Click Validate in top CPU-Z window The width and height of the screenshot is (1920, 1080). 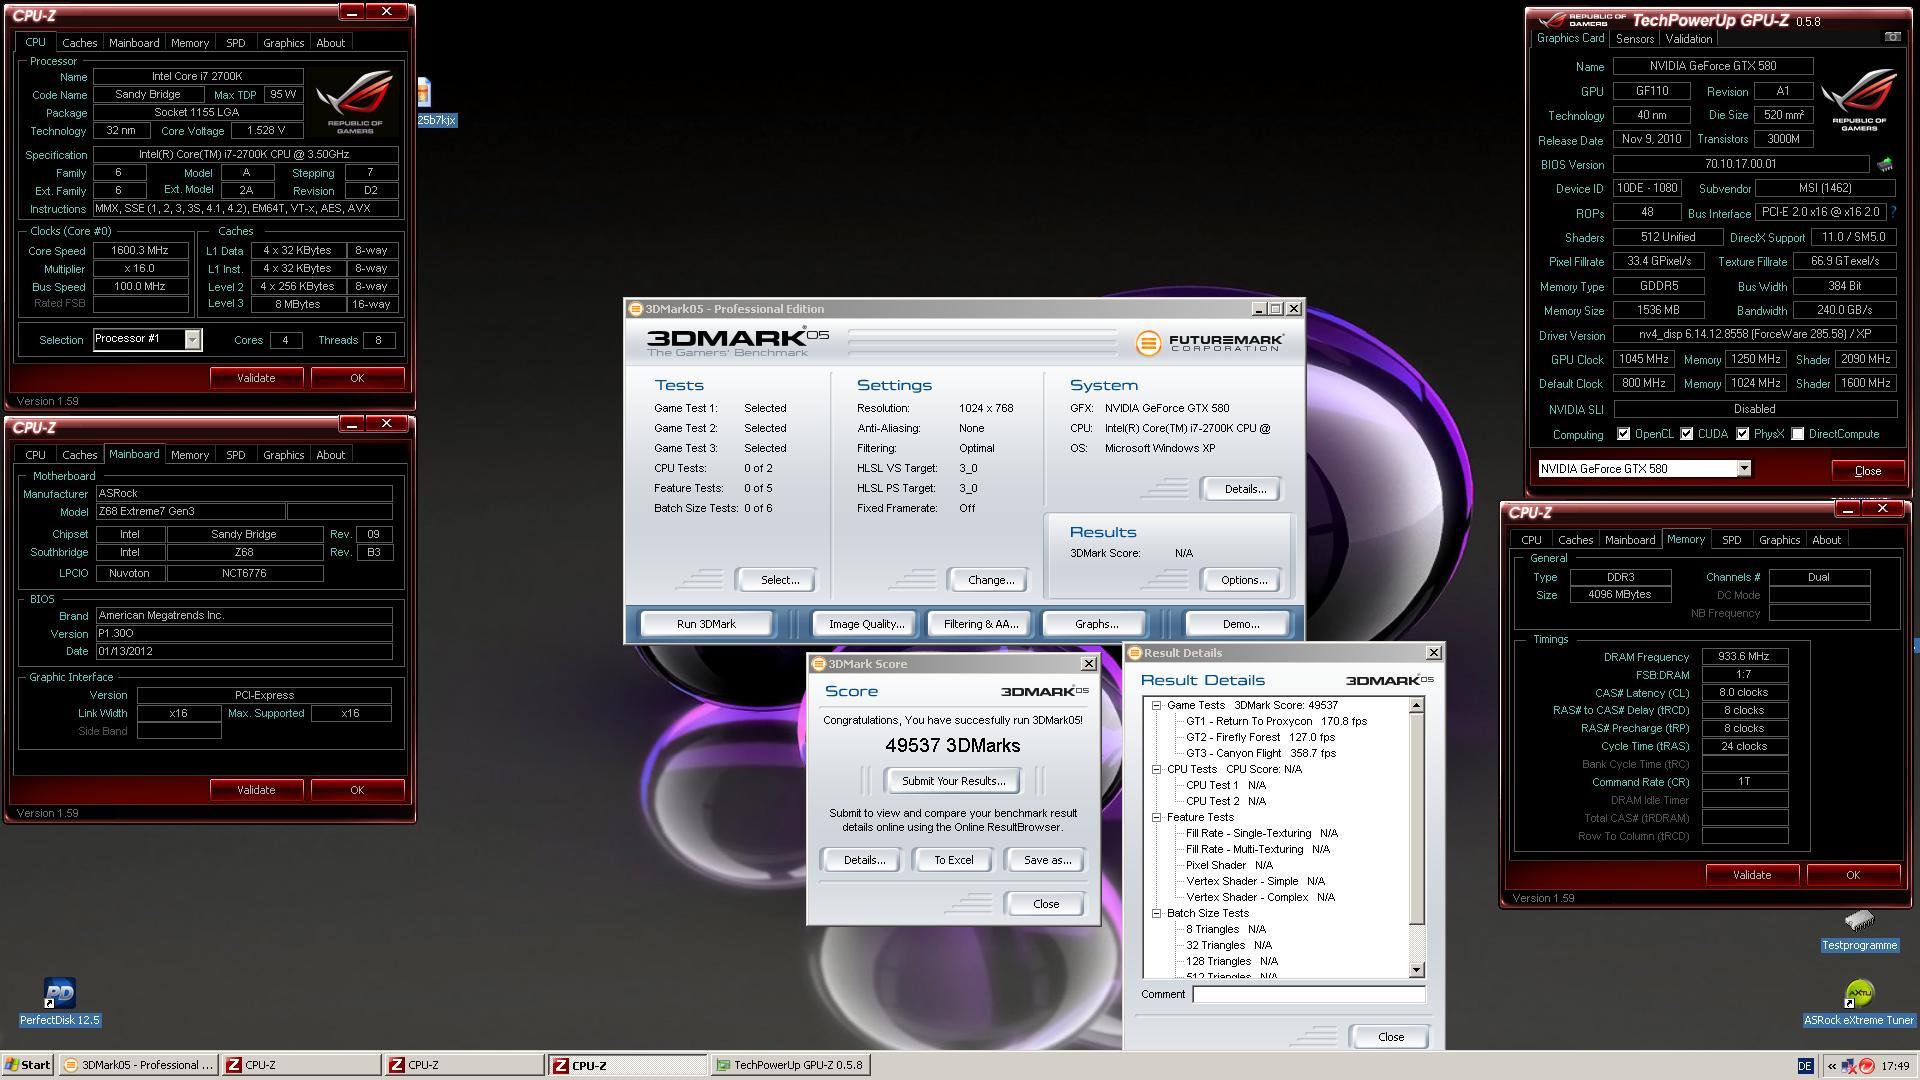tap(256, 378)
